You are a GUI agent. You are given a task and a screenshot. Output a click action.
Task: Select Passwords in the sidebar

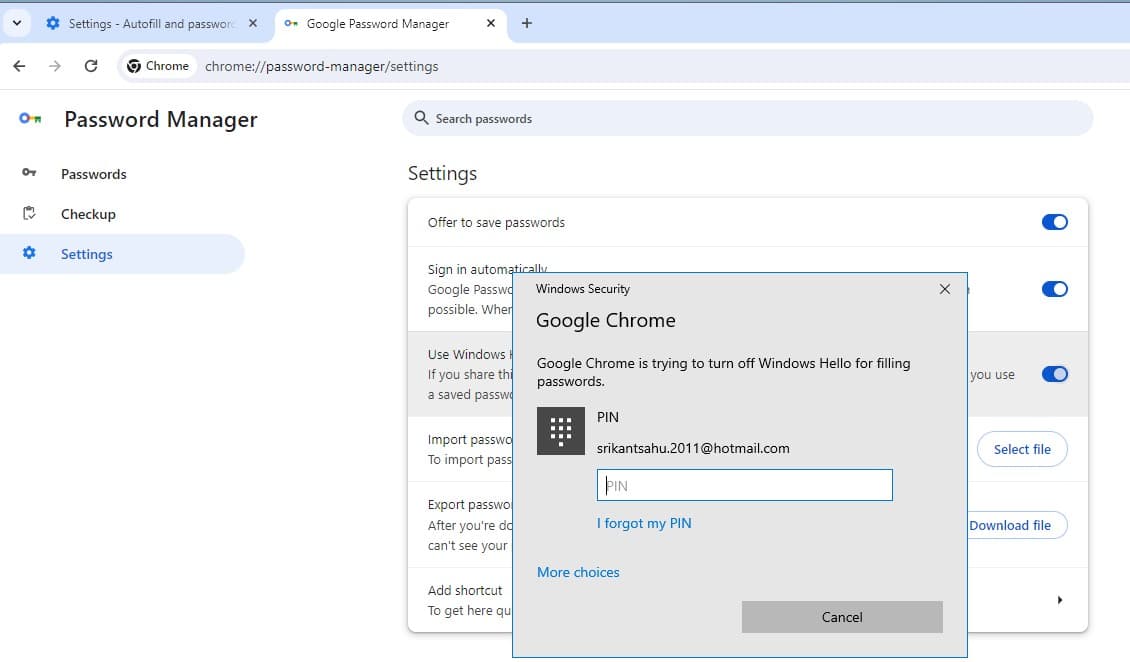coord(93,173)
